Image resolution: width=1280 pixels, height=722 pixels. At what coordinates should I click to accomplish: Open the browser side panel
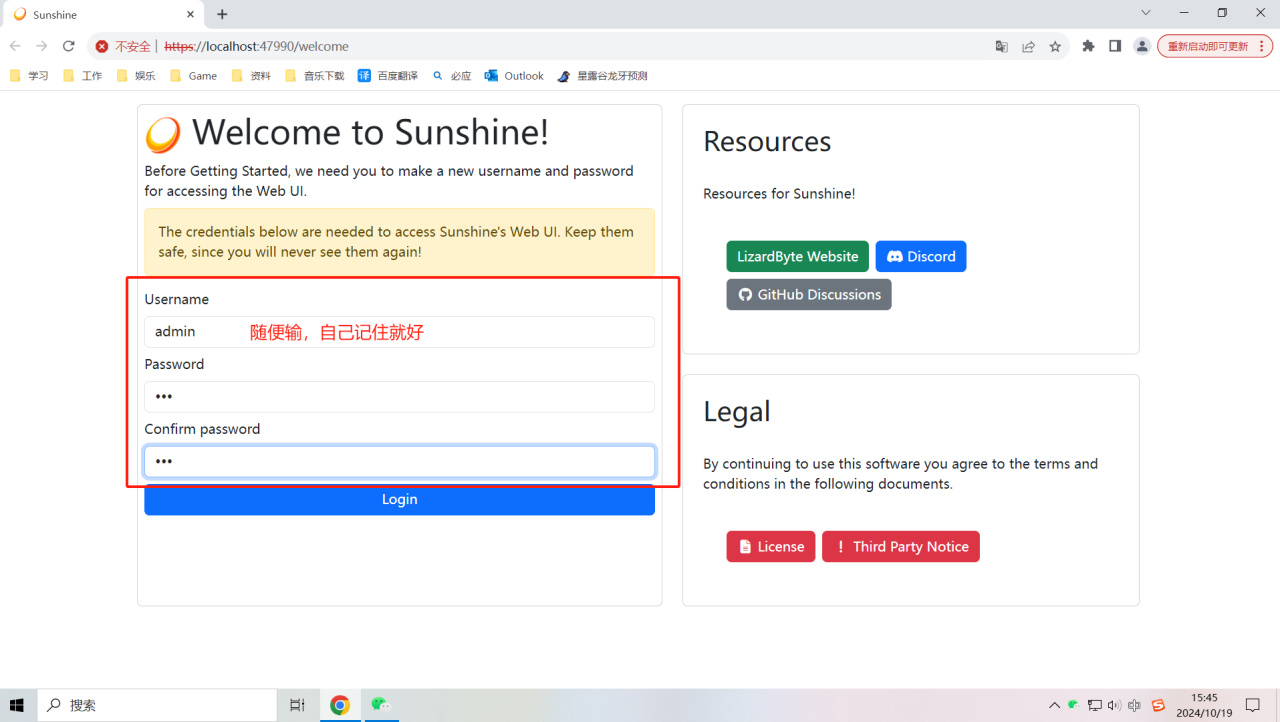click(1115, 46)
